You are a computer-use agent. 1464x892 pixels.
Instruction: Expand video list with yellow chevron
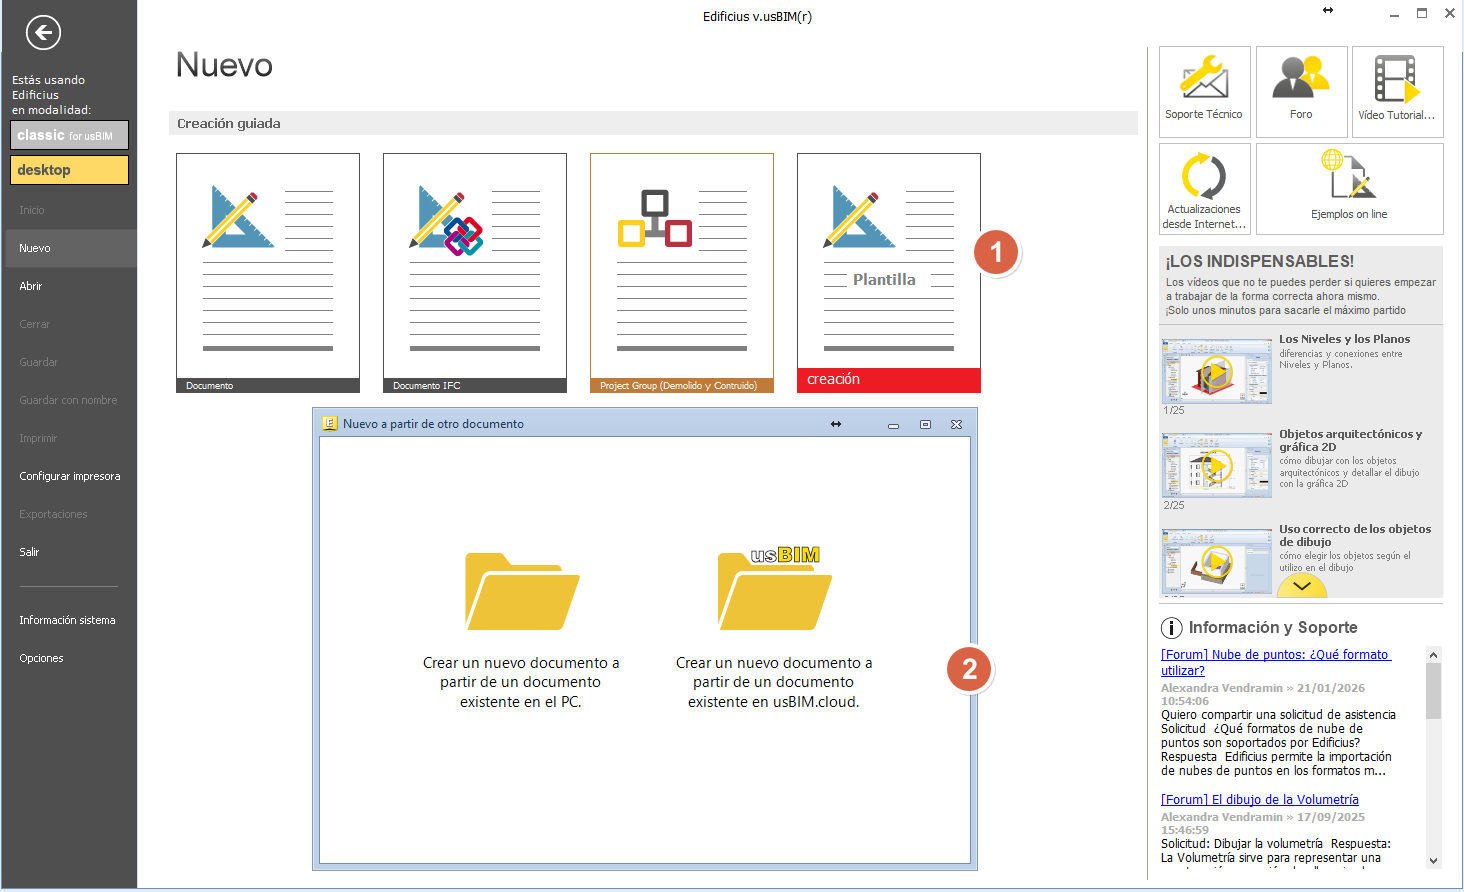(1301, 586)
